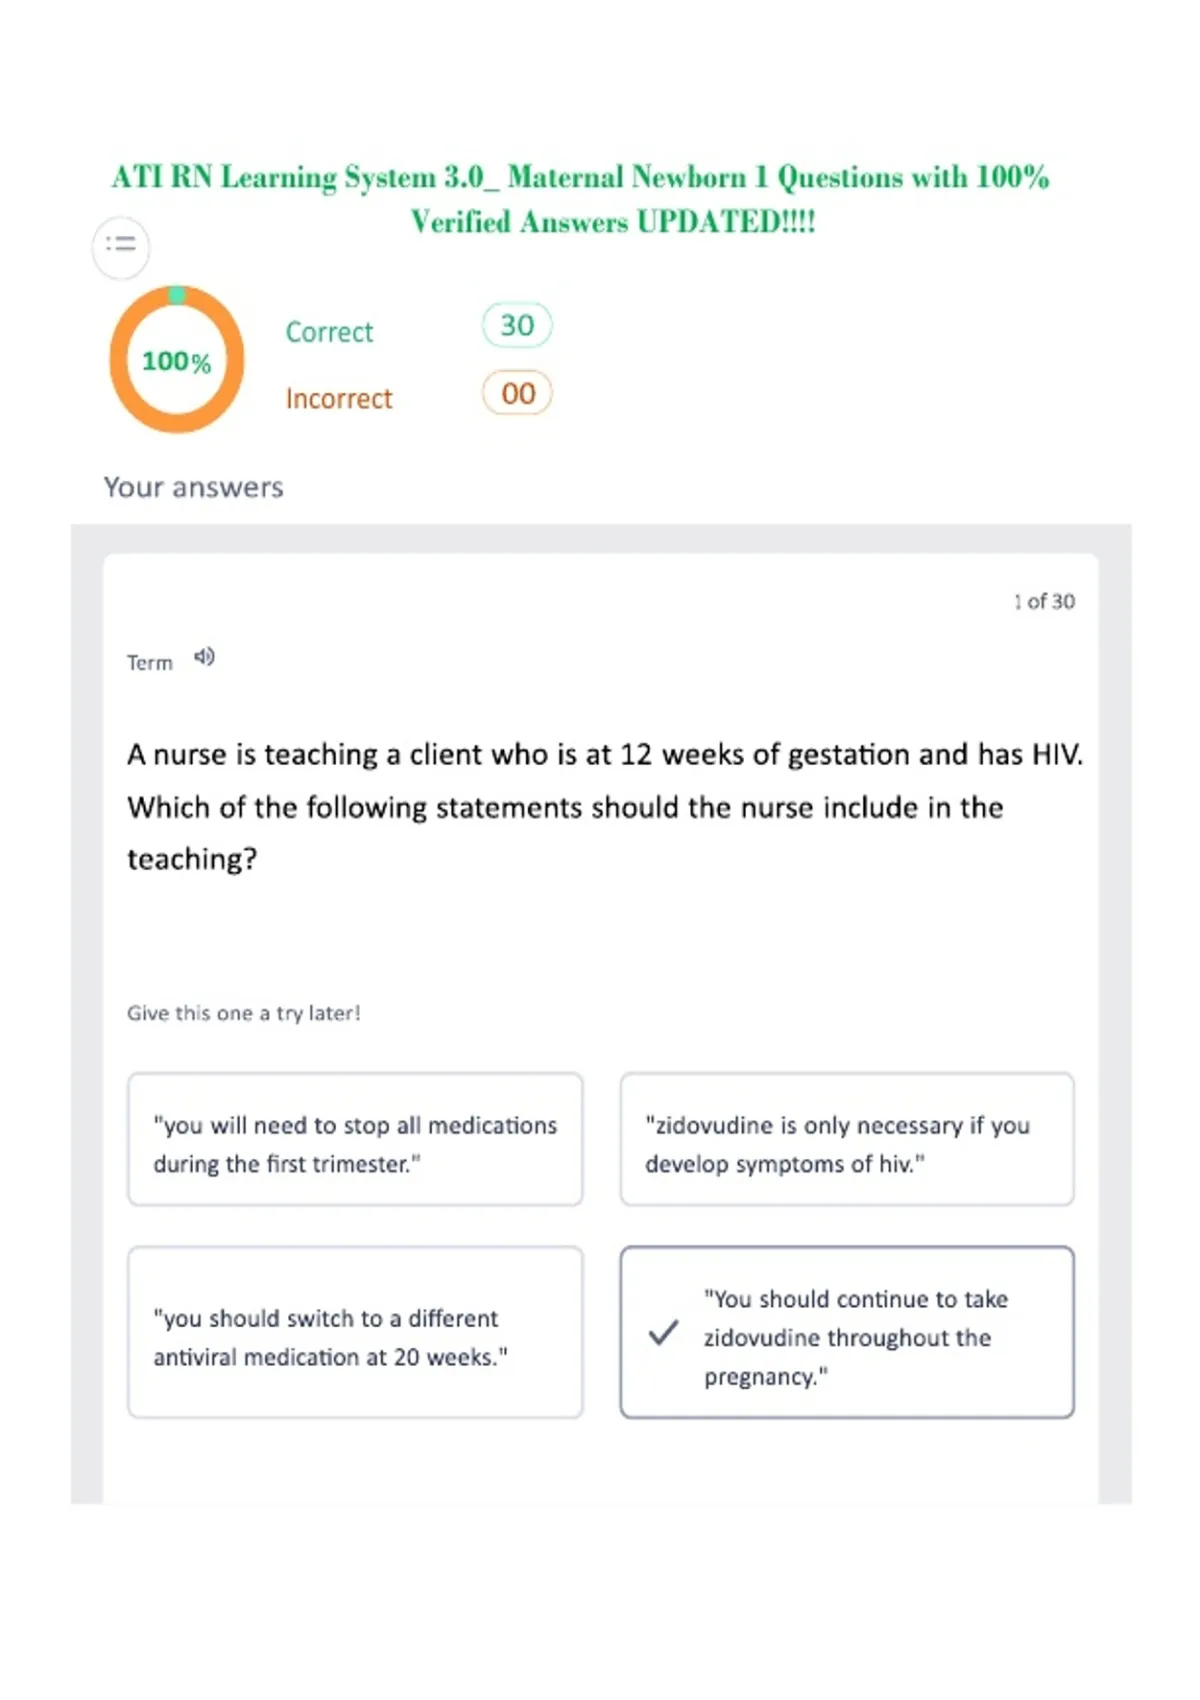Click the document title heading
The height and width of the screenshot is (1700, 1200).
click(581, 199)
